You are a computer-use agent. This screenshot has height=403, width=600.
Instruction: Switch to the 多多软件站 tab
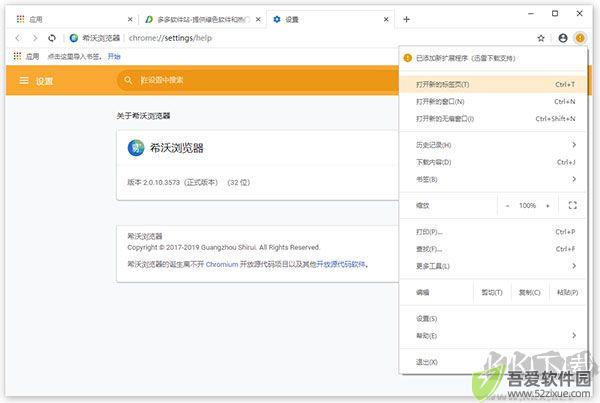tap(203, 19)
